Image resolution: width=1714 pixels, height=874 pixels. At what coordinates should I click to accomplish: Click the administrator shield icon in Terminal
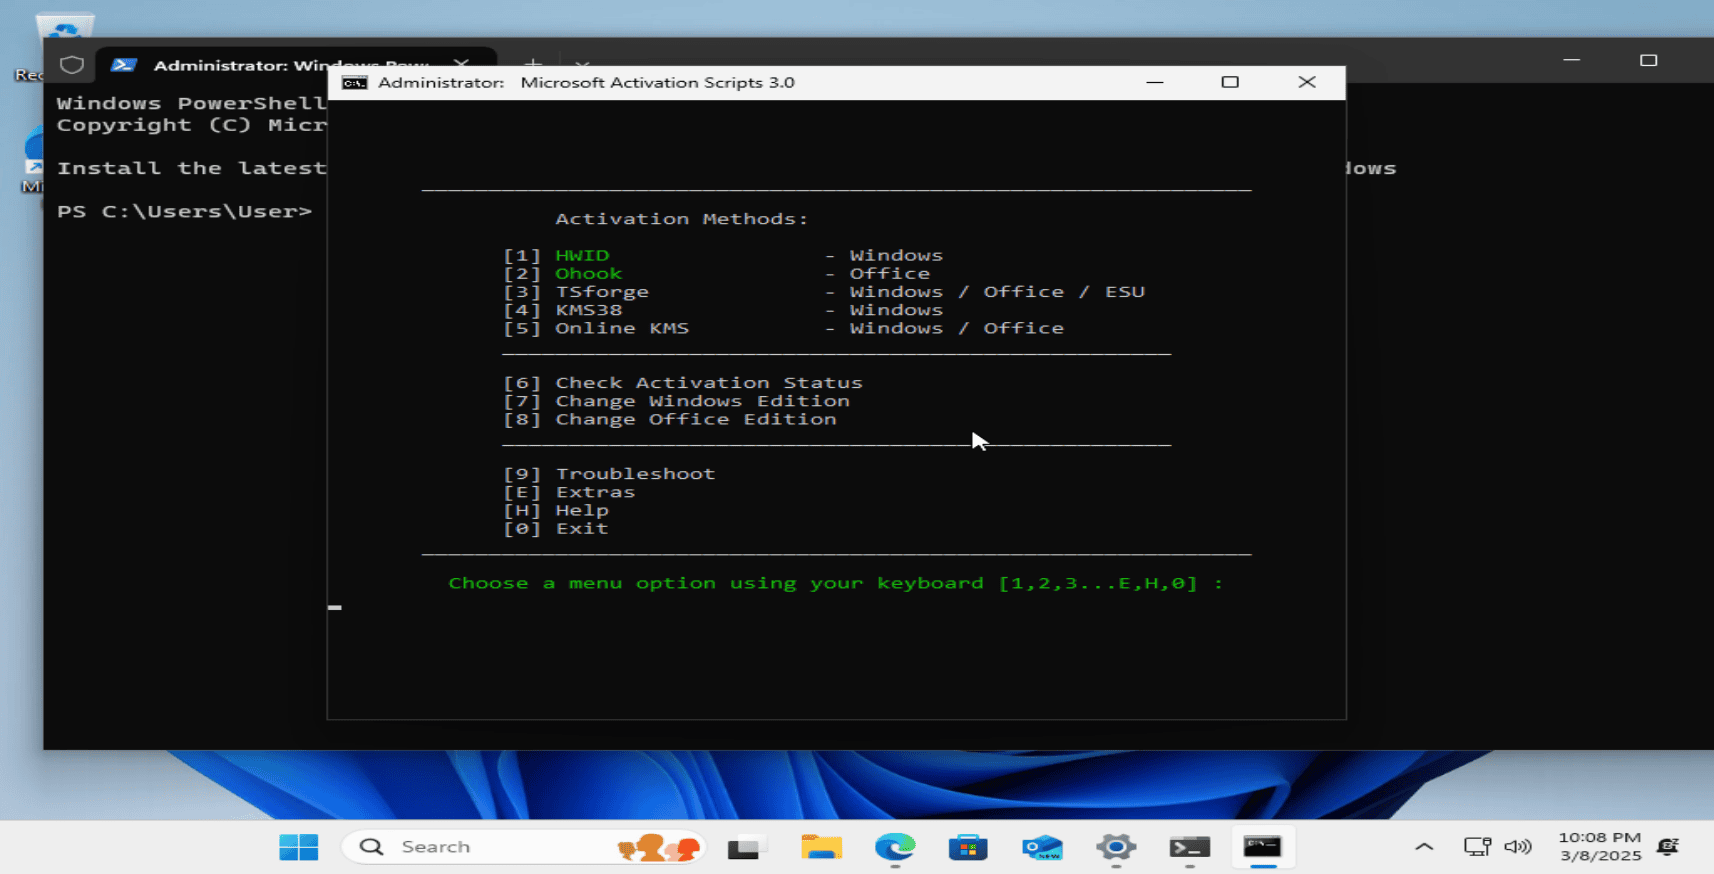point(72,65)
